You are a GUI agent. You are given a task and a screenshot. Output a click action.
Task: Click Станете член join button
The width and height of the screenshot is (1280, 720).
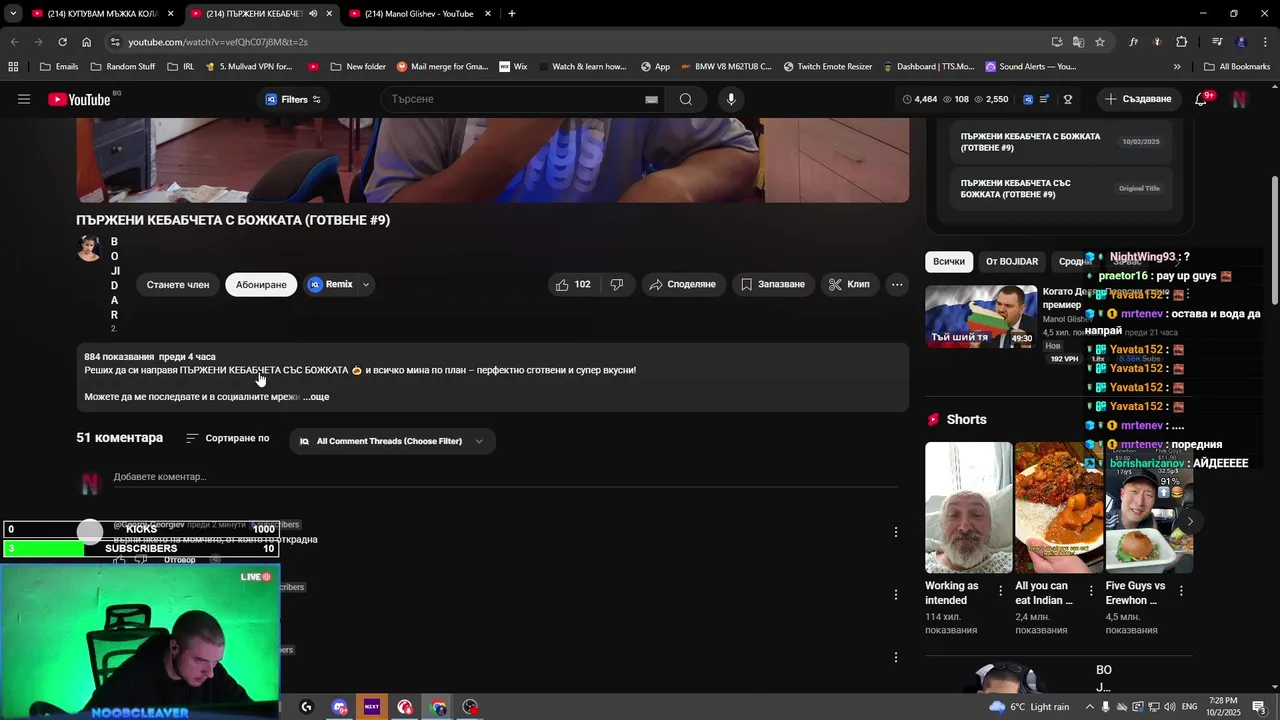coord(178,284)
